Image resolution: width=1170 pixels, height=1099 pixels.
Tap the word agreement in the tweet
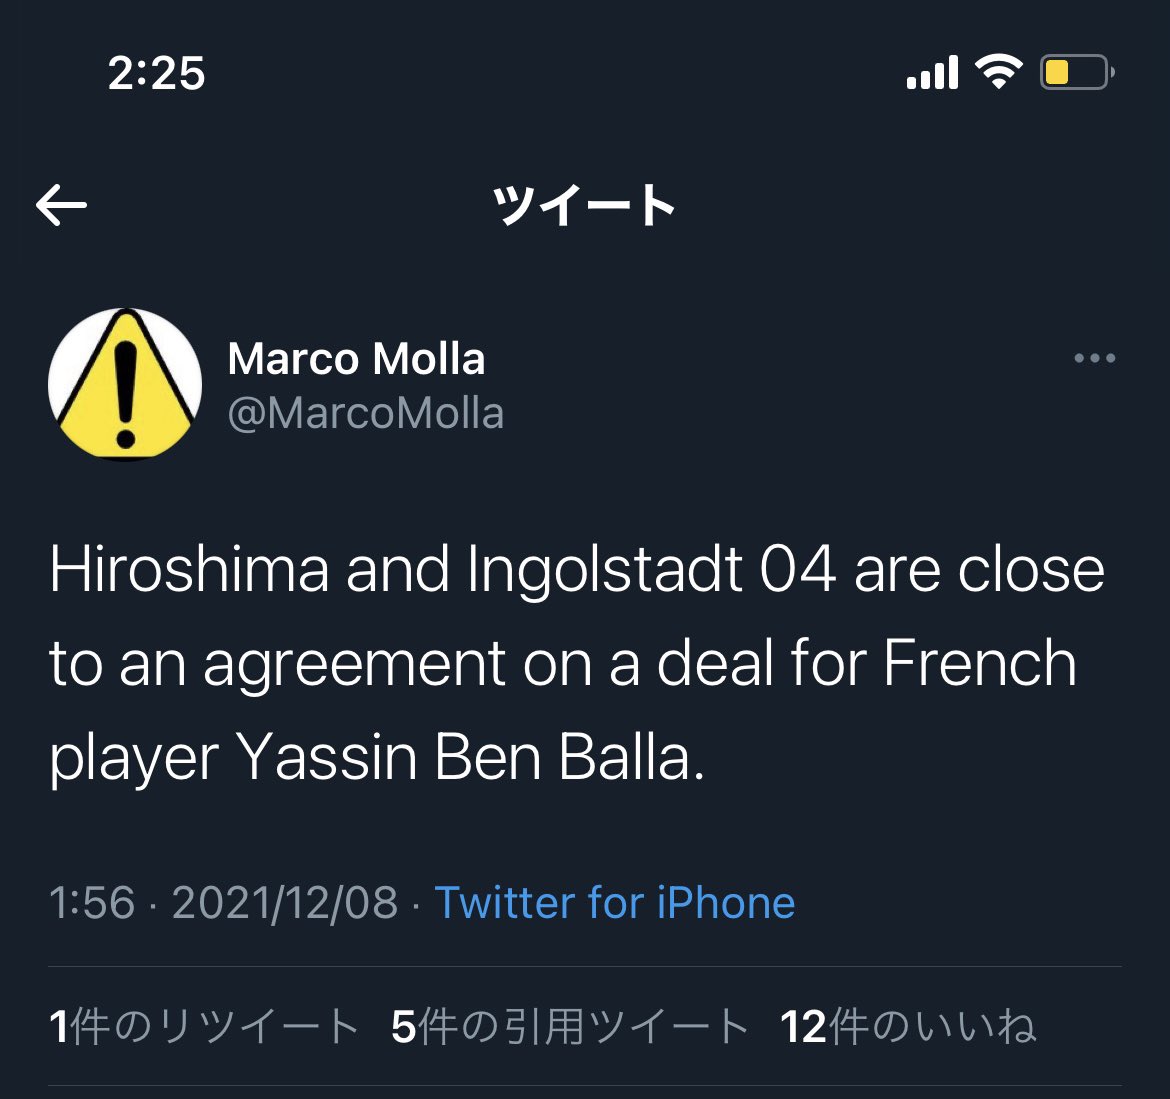tap(355, 665)
